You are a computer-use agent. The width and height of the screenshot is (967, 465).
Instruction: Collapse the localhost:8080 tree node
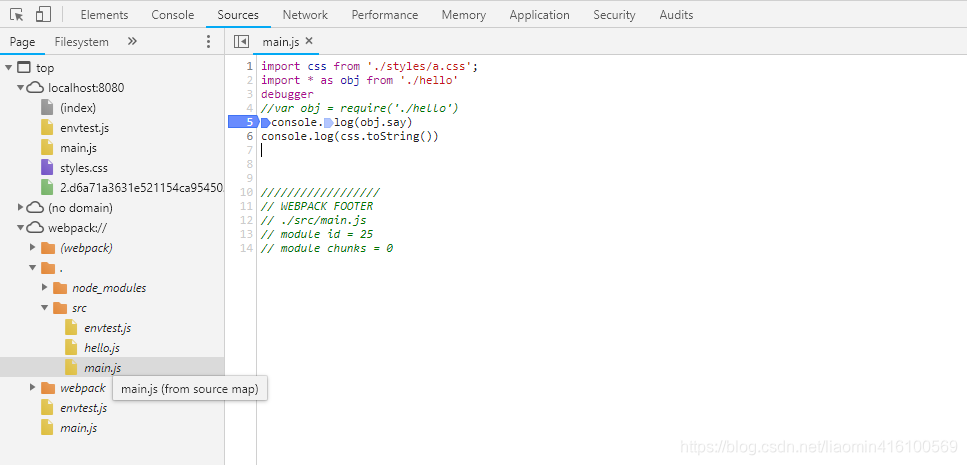pos(20,88)
